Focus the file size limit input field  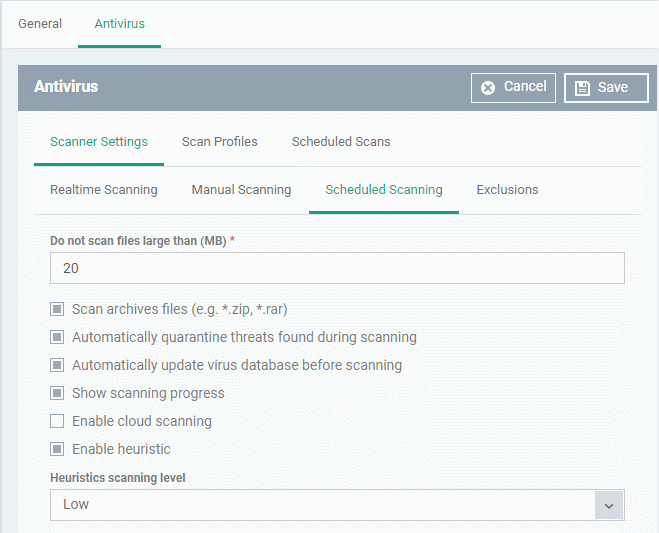click(337, 268)
